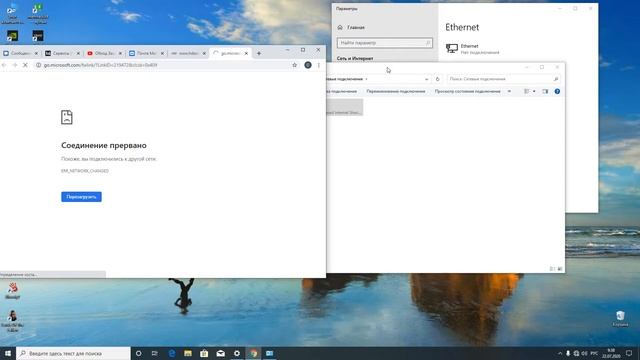The width and height of the screenshot is (640, 360).
Task: Open volume control in system tray
Action: 584,353
